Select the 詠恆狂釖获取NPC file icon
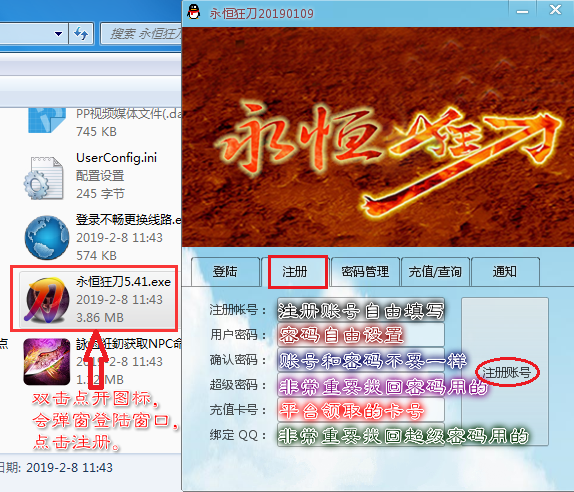Screen dimensions: 574x492 47,362
